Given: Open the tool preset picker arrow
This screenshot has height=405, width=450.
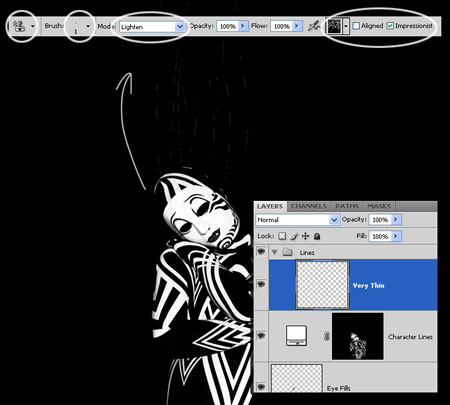Looking at the screenshot, I should [33, 26].
